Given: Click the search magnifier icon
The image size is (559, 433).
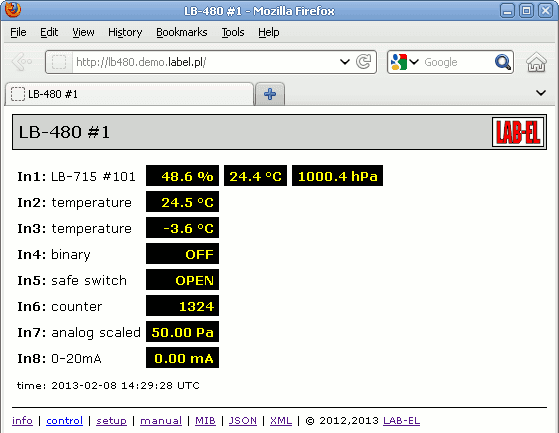Looking at the screenshot, I should pyautogui.click(x=503, y=62).
